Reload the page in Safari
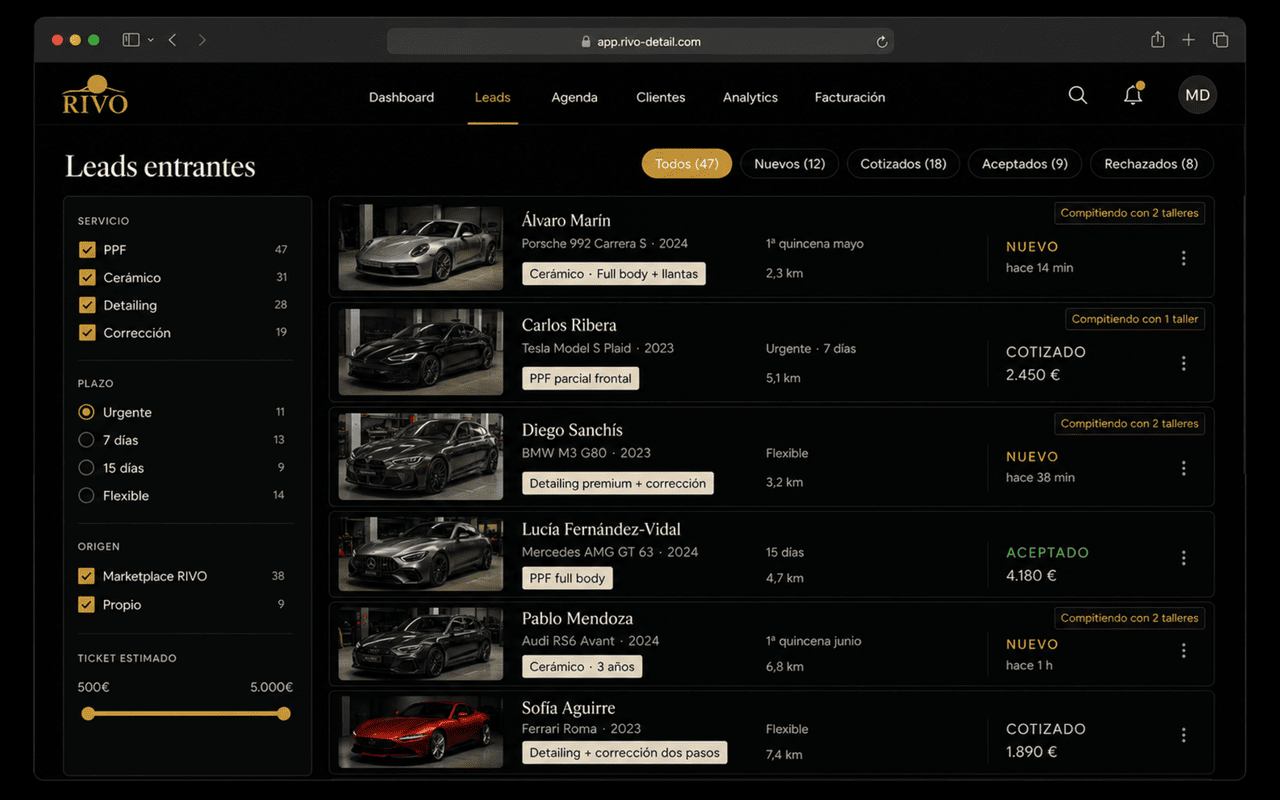Screen dimensions: 1280x800 881,42
